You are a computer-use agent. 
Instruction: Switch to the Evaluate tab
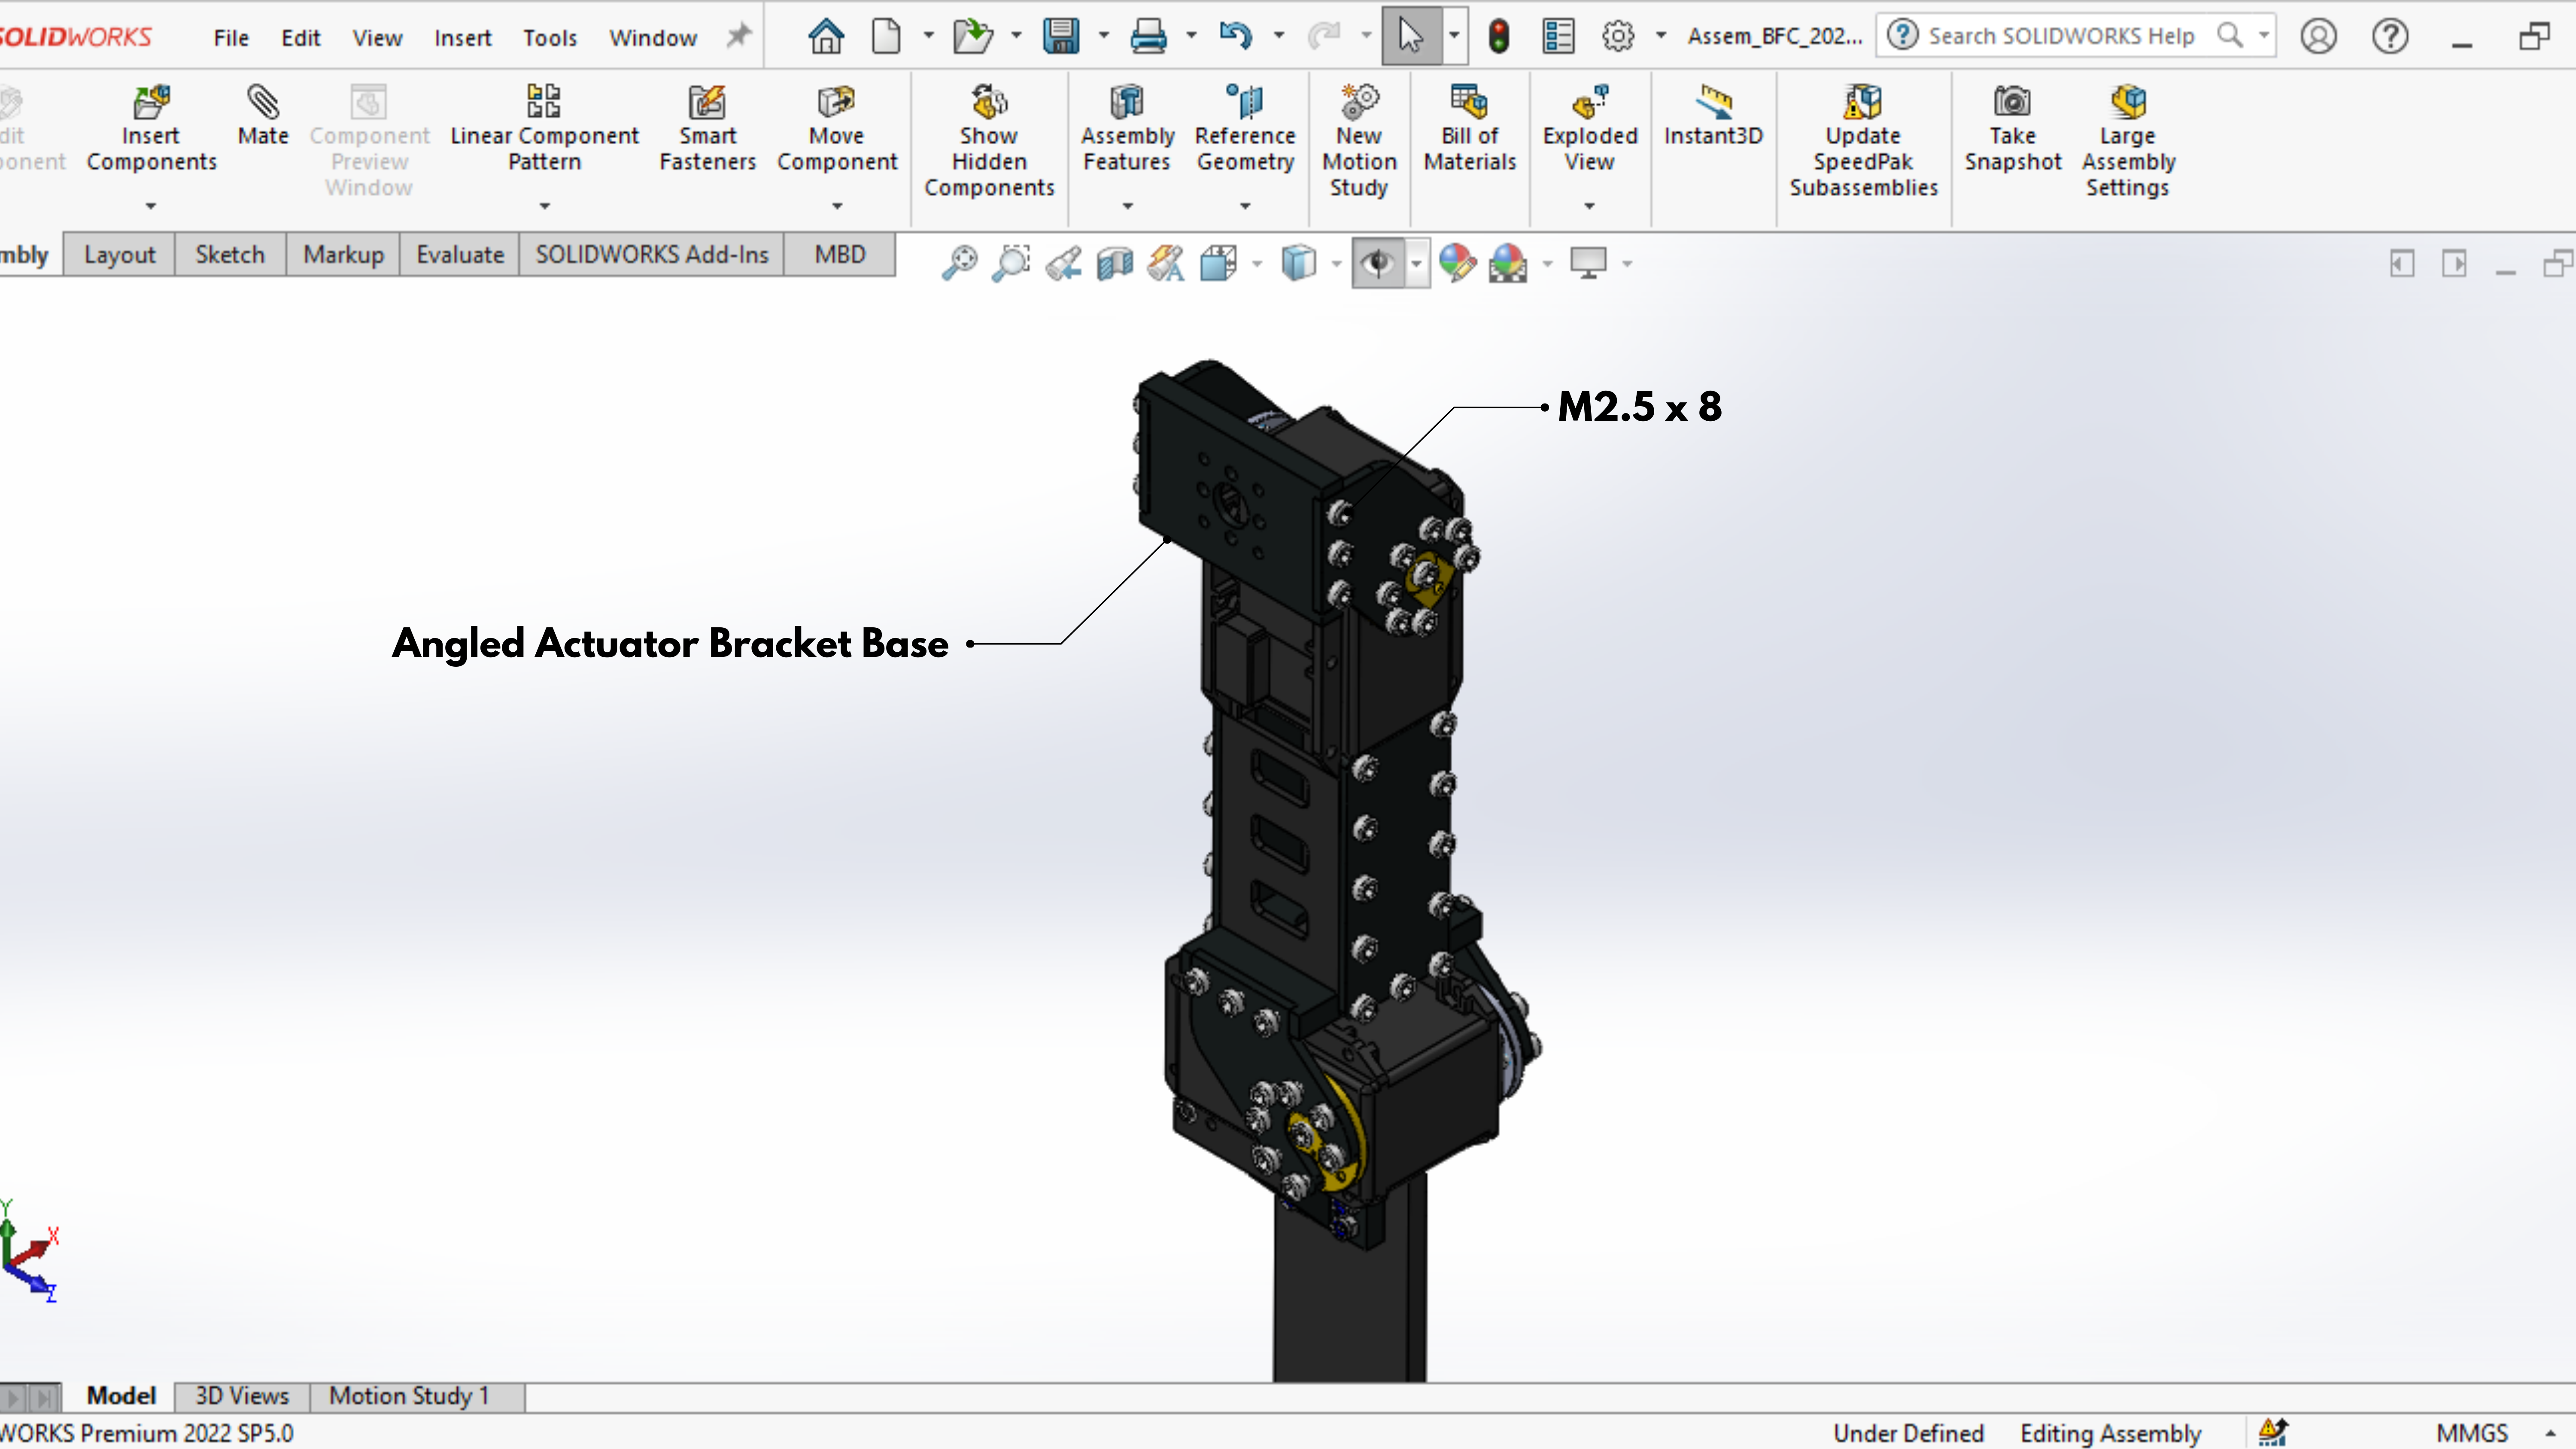click(x=460, y=255)
